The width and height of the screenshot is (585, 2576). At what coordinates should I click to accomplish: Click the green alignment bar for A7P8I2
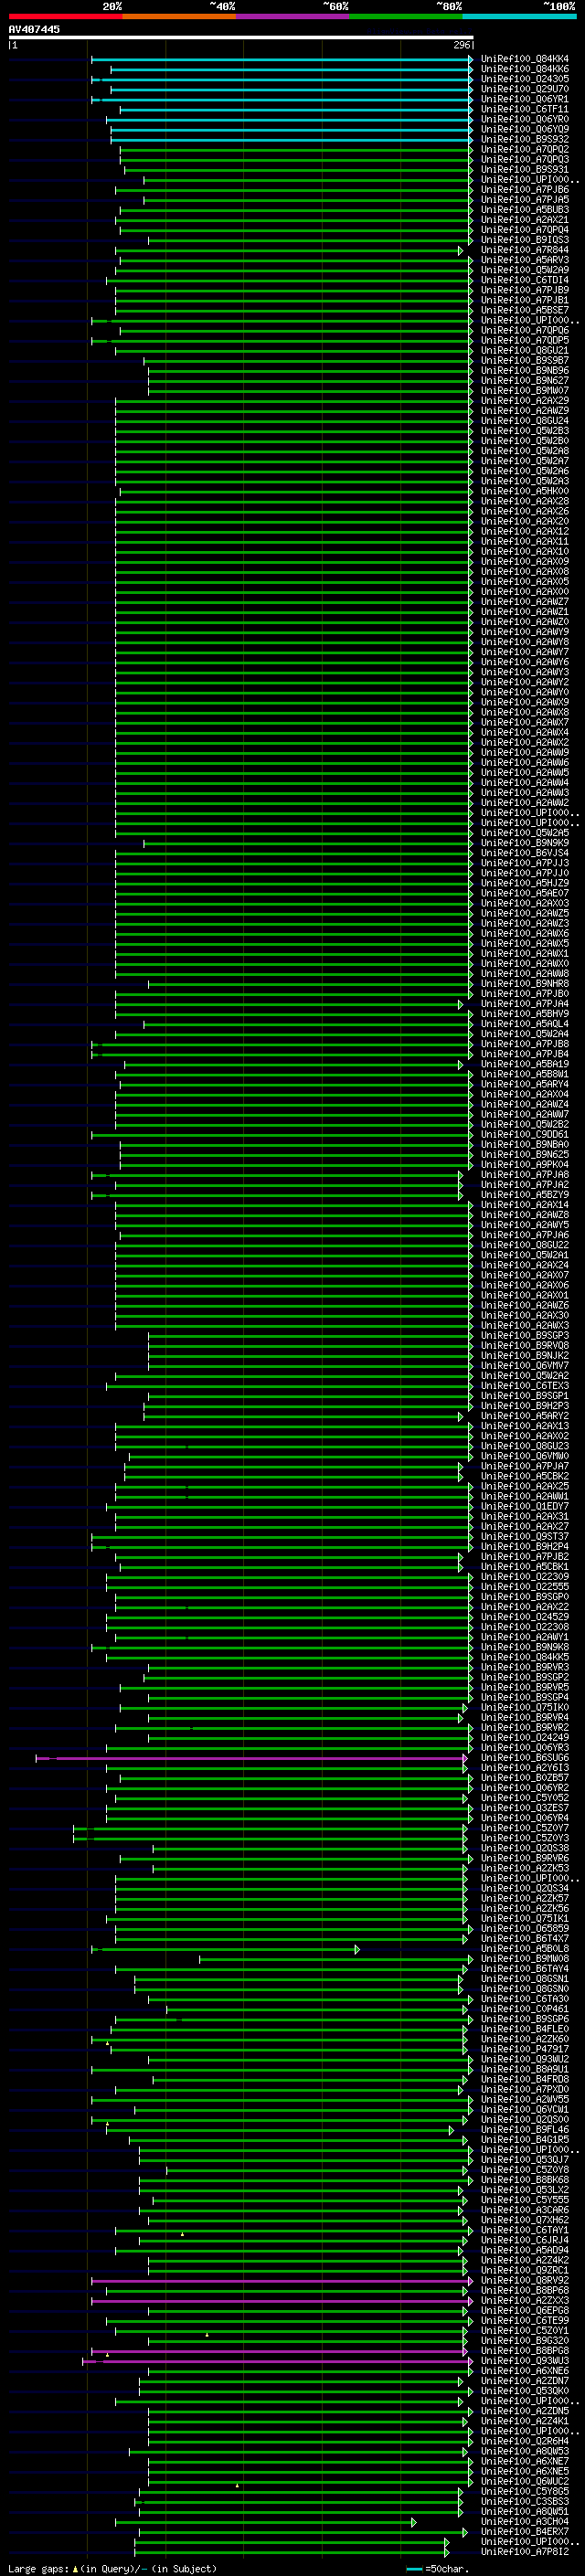tap(291, 2552)
